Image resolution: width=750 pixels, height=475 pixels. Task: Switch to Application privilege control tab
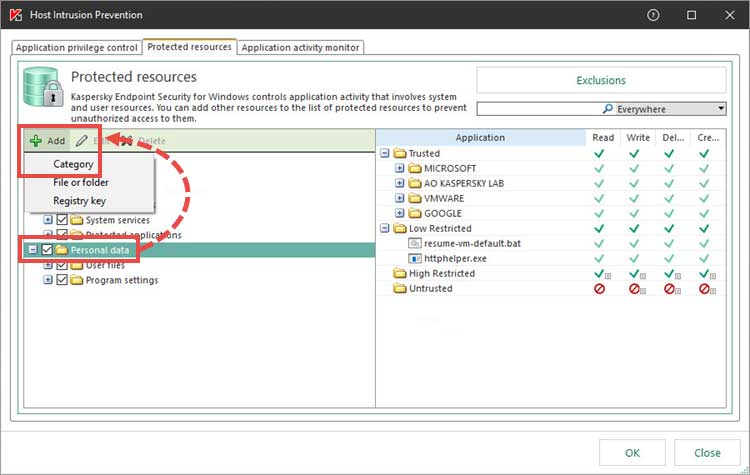click(77, 47)
